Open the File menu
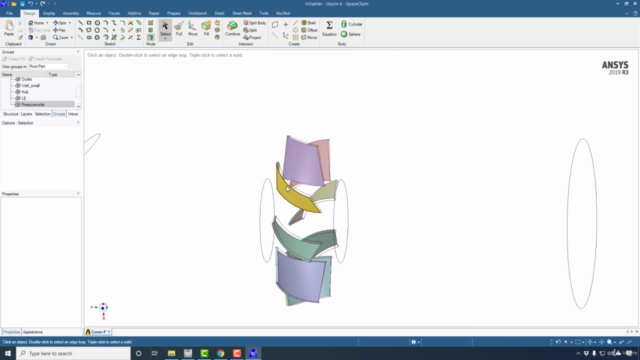 pos(9,13)
